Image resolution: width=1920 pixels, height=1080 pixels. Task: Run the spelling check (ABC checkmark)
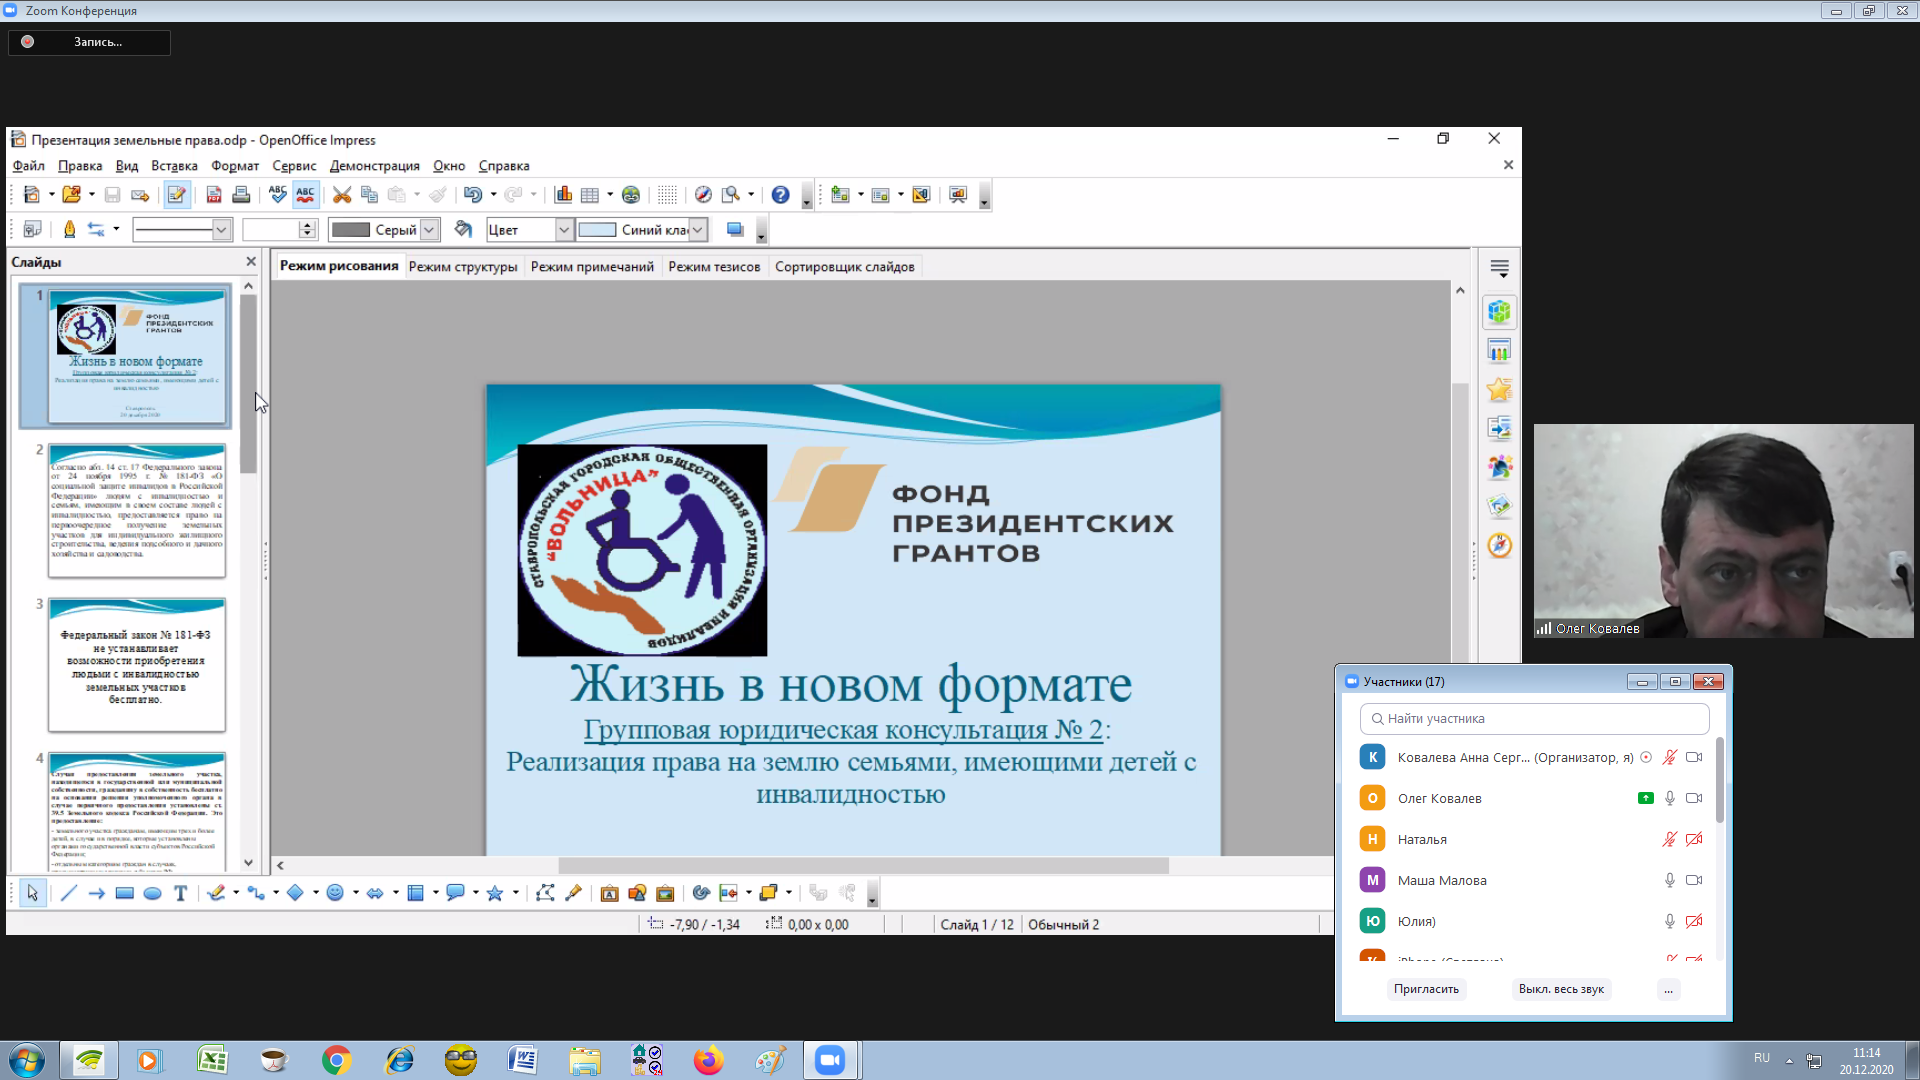pos(278,195)
